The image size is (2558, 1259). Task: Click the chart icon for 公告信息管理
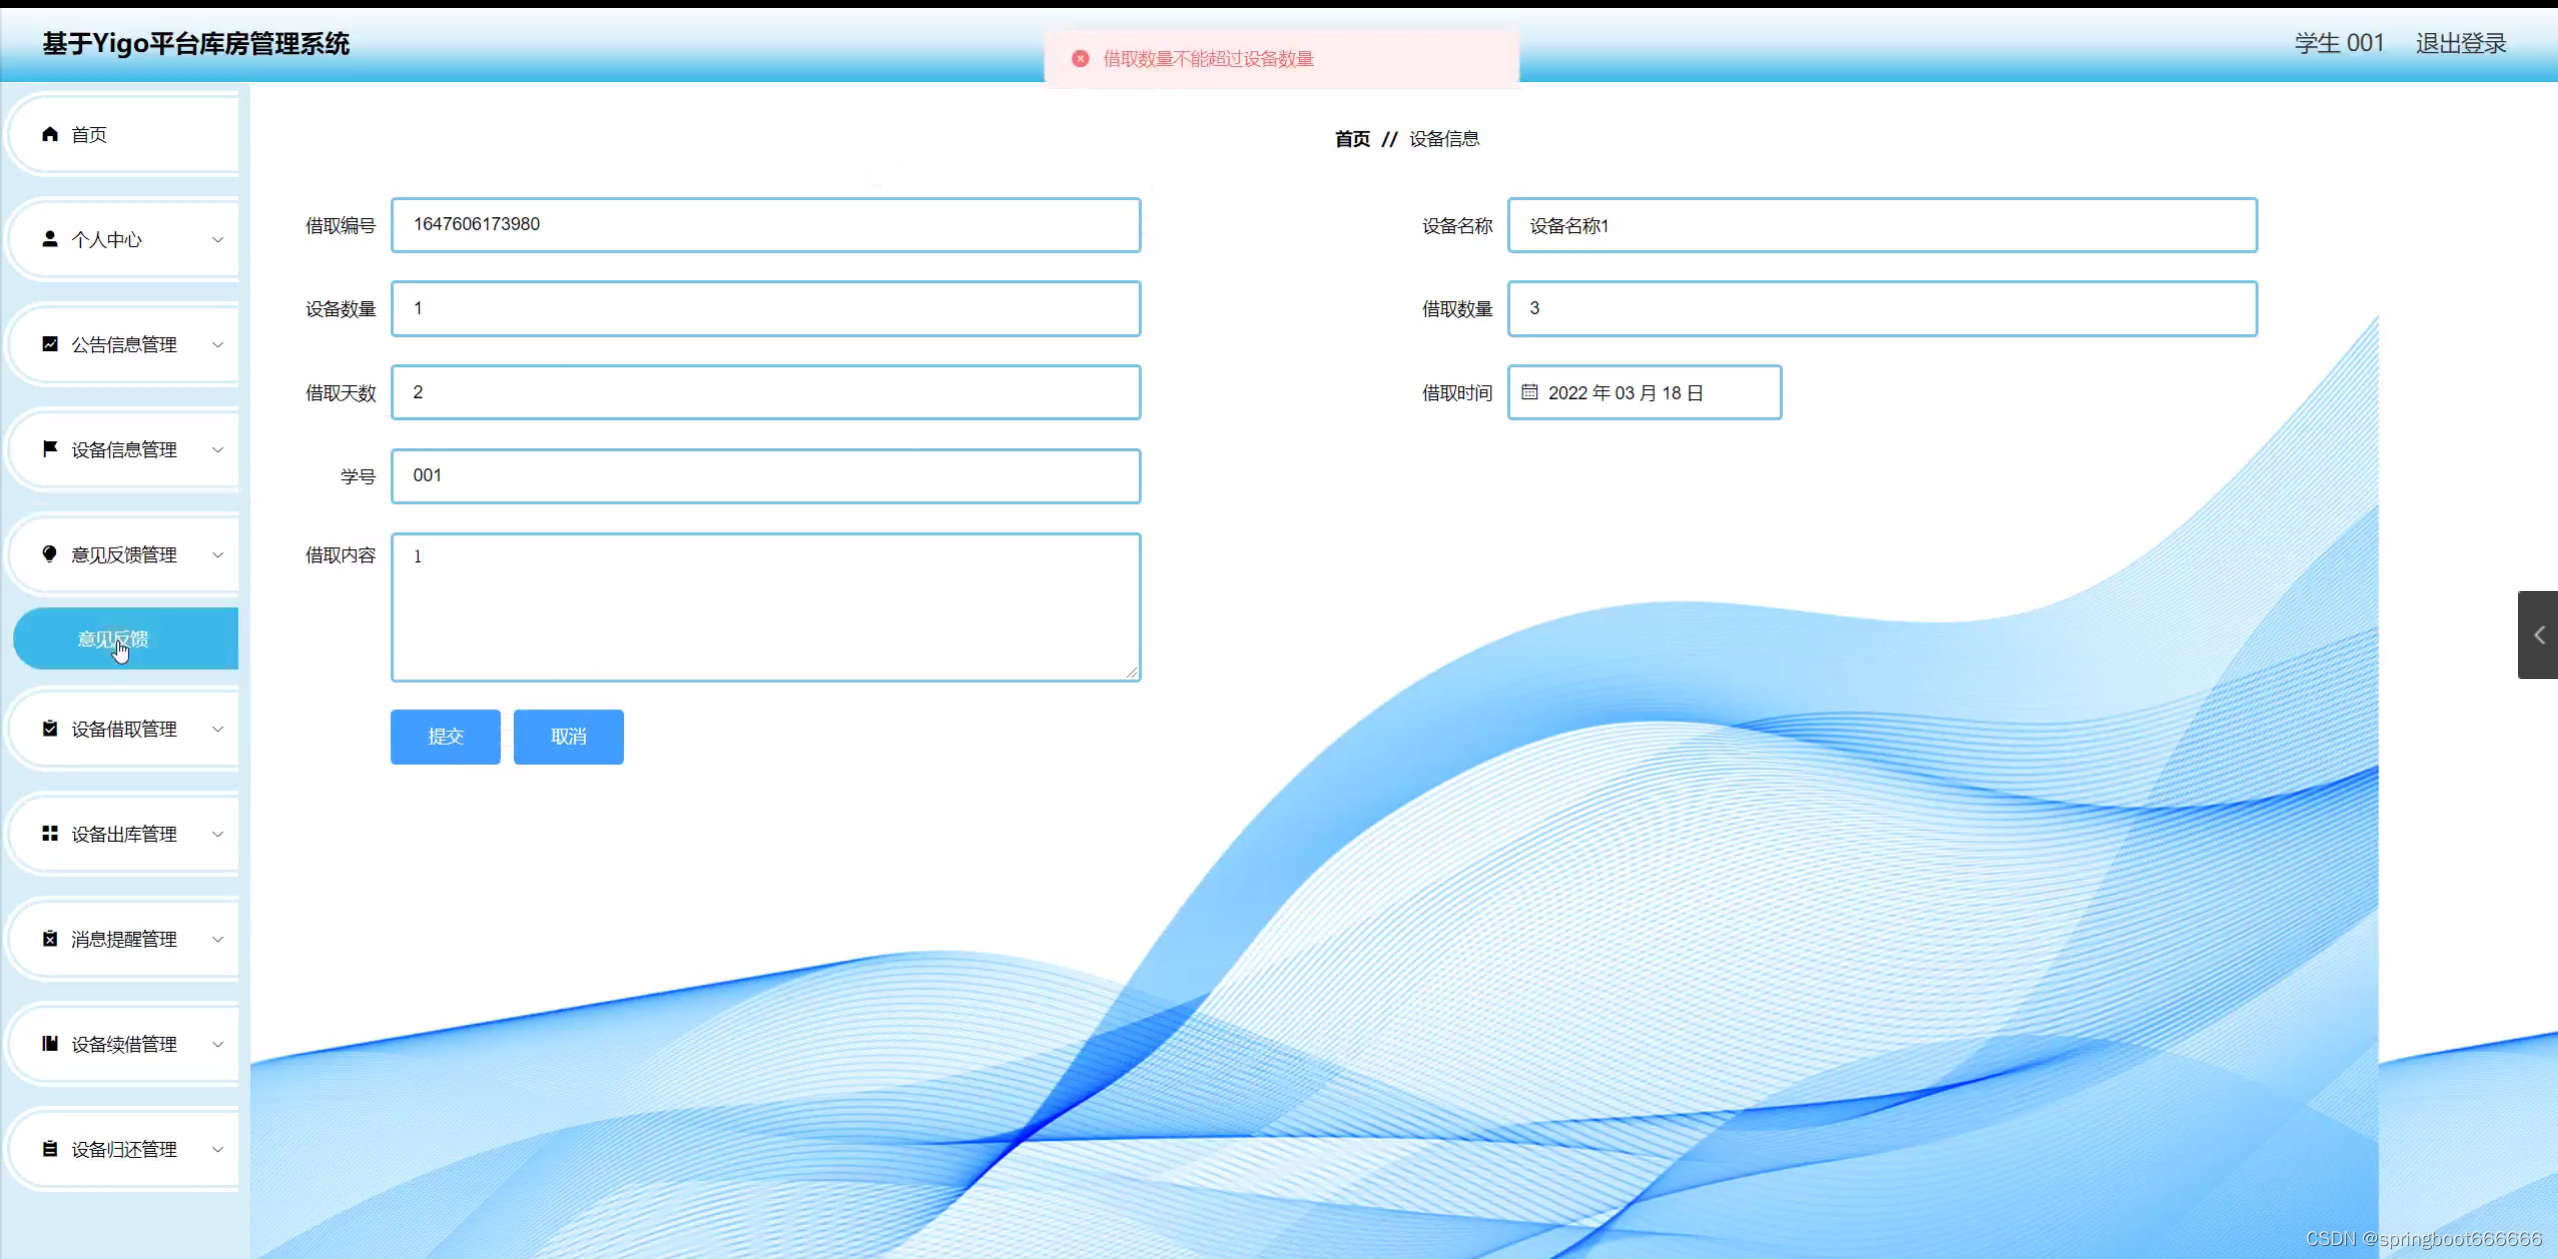[50, 344]
